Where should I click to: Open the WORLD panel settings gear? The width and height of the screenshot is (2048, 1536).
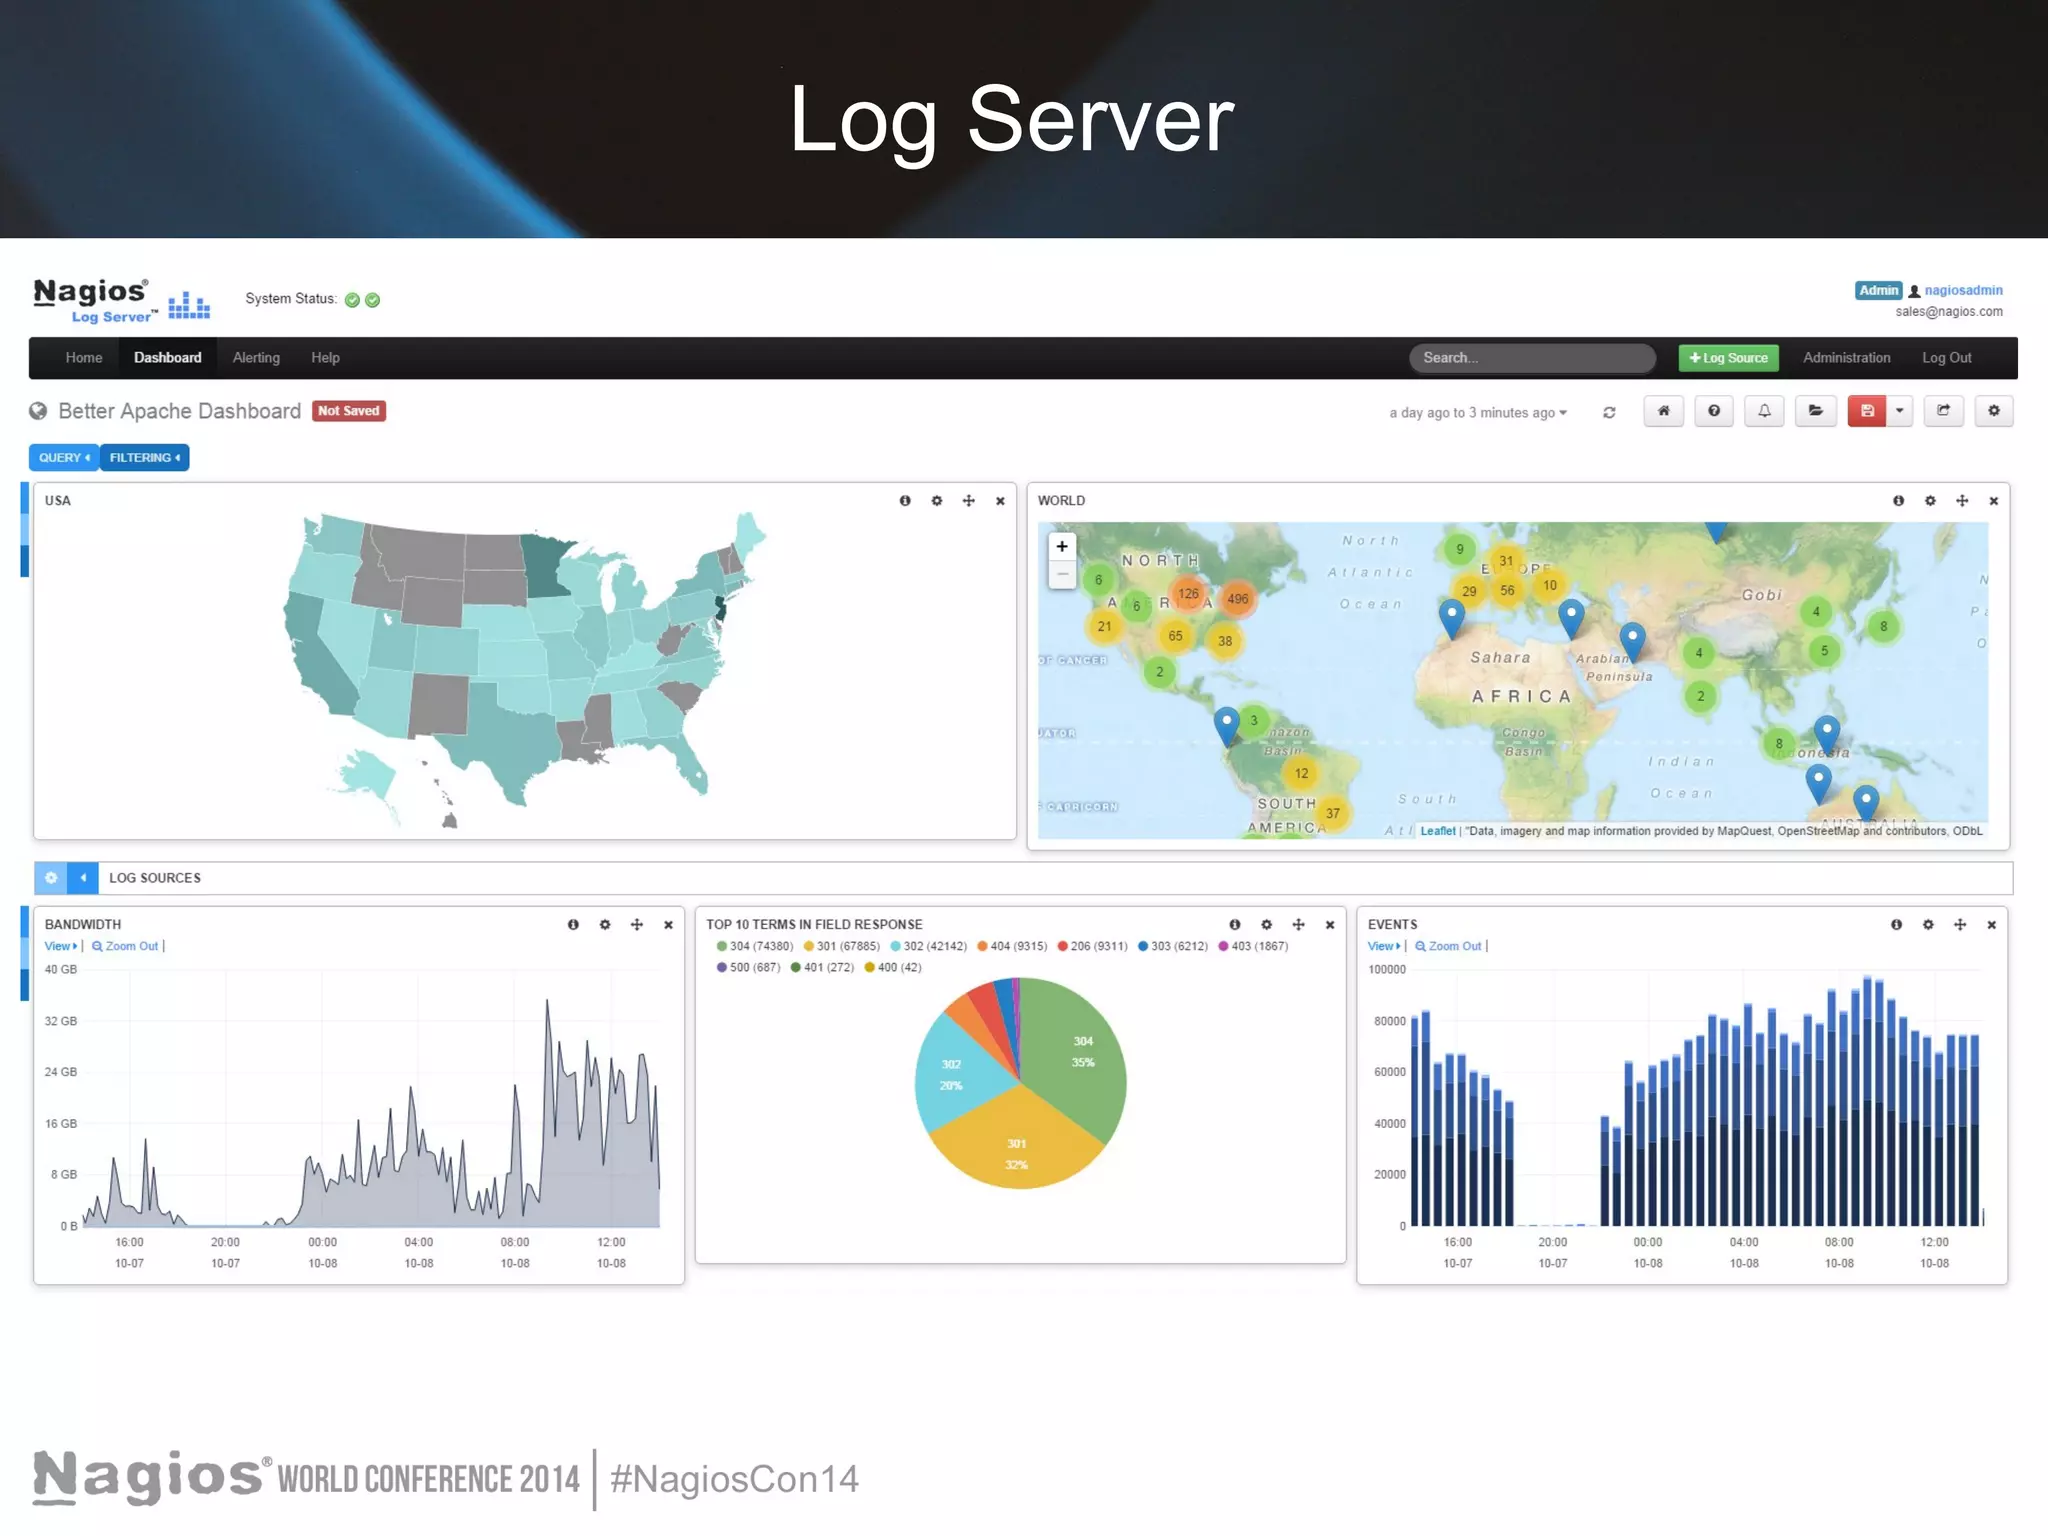(1930, 501)
